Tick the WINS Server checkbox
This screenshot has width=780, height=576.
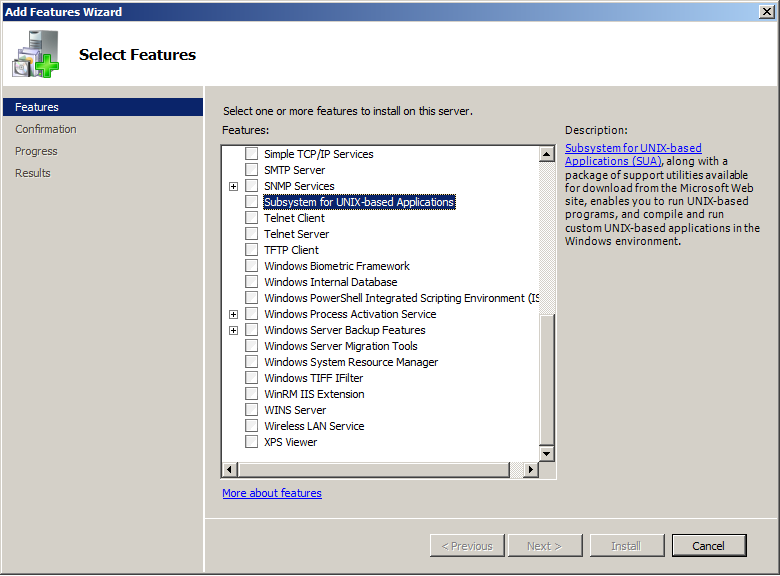click(x=252, y=409)
